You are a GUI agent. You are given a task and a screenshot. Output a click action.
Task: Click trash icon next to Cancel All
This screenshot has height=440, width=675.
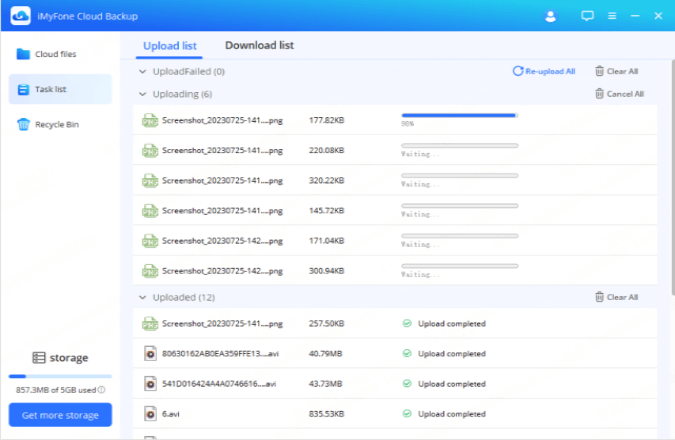click(599, 93)
